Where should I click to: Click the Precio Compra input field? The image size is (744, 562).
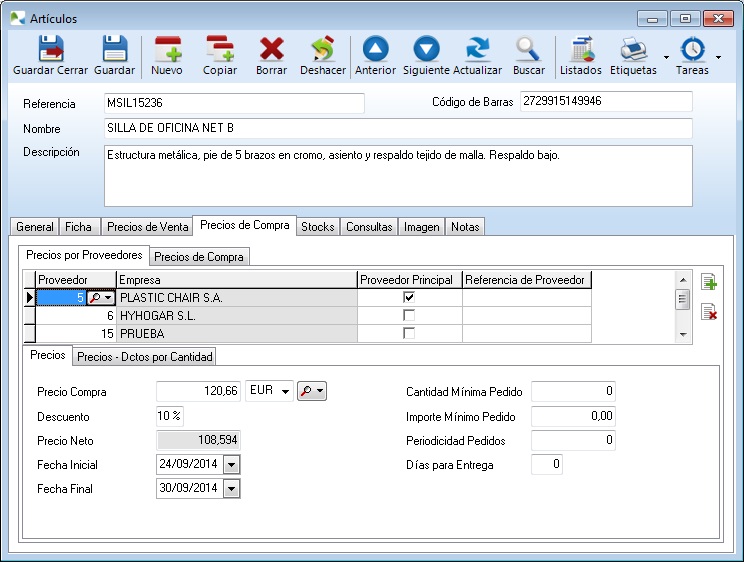200,392
